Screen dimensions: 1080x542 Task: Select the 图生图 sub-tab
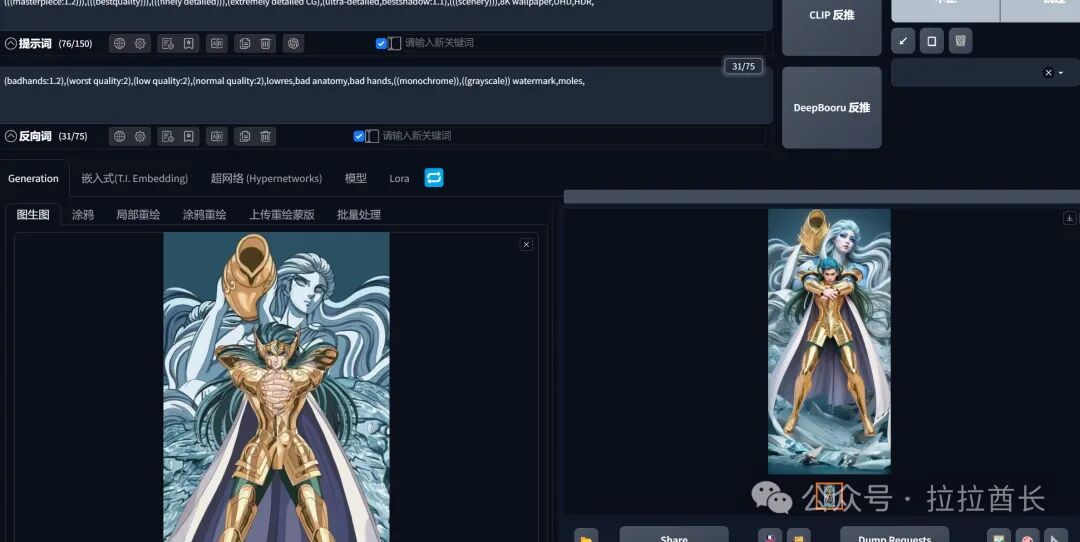33,214
